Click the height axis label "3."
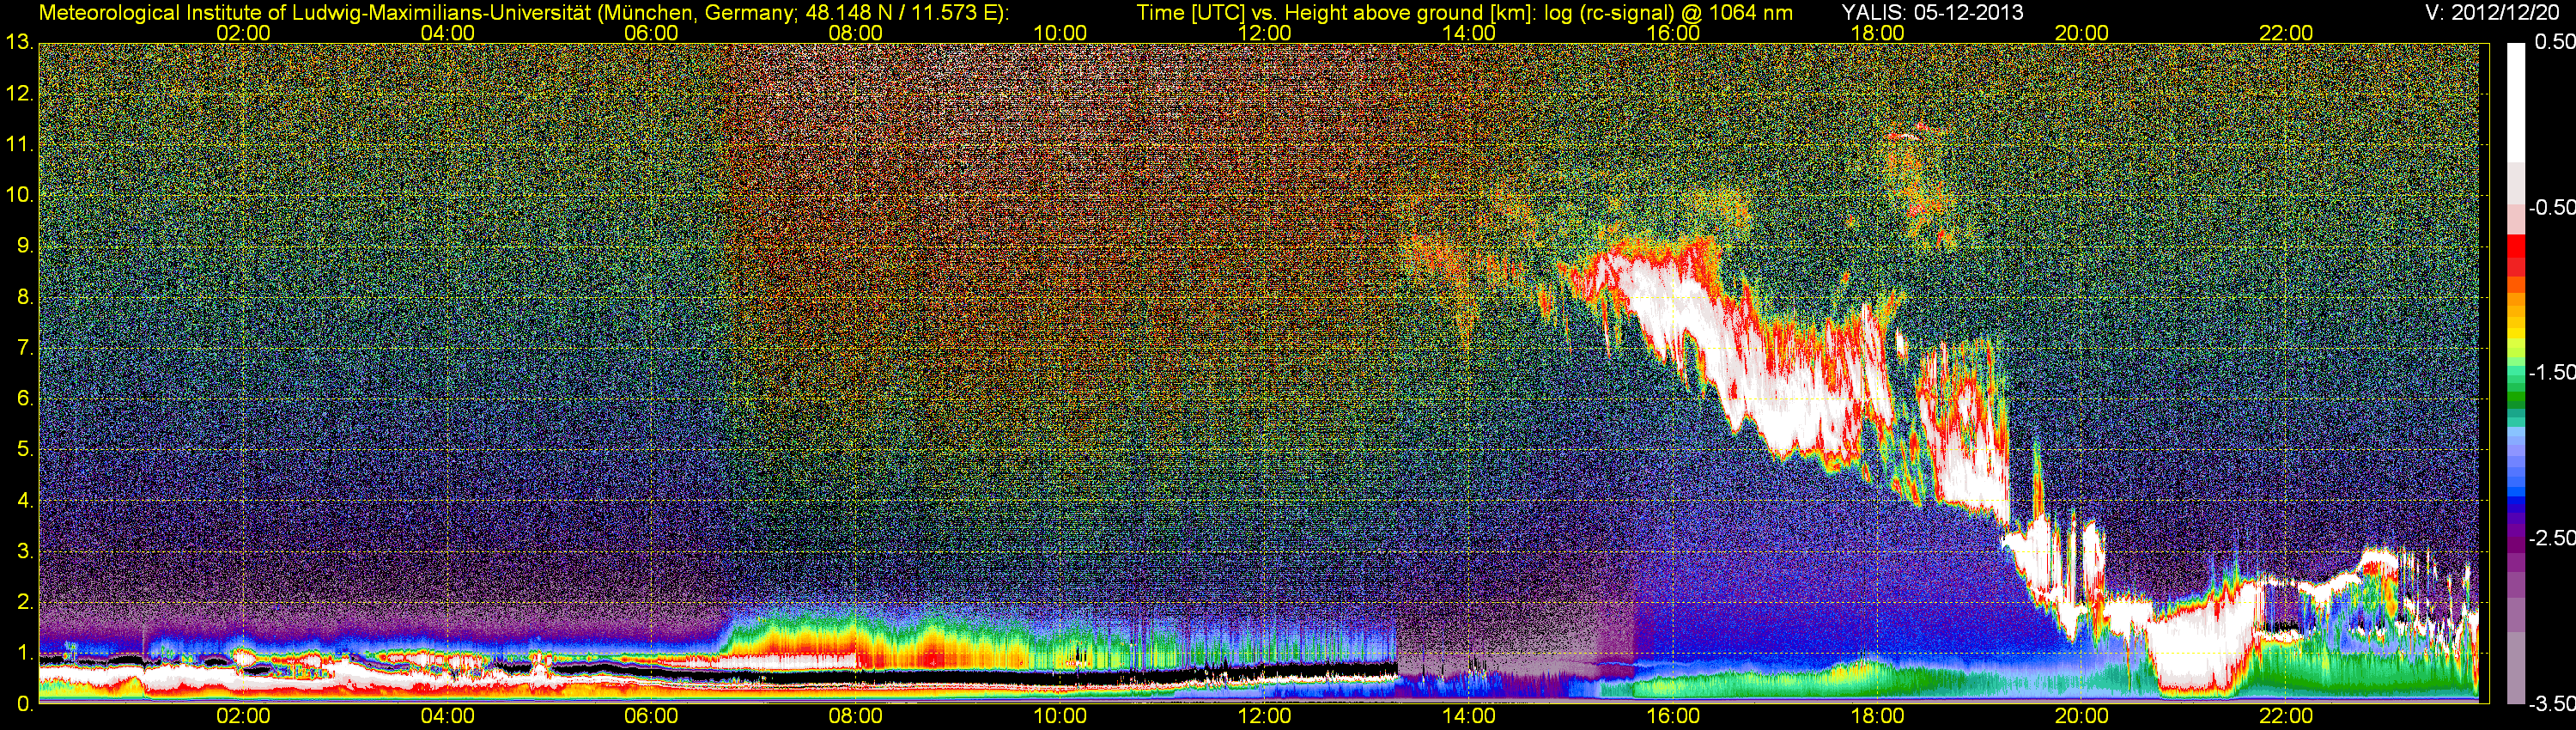 click(24, 552)
